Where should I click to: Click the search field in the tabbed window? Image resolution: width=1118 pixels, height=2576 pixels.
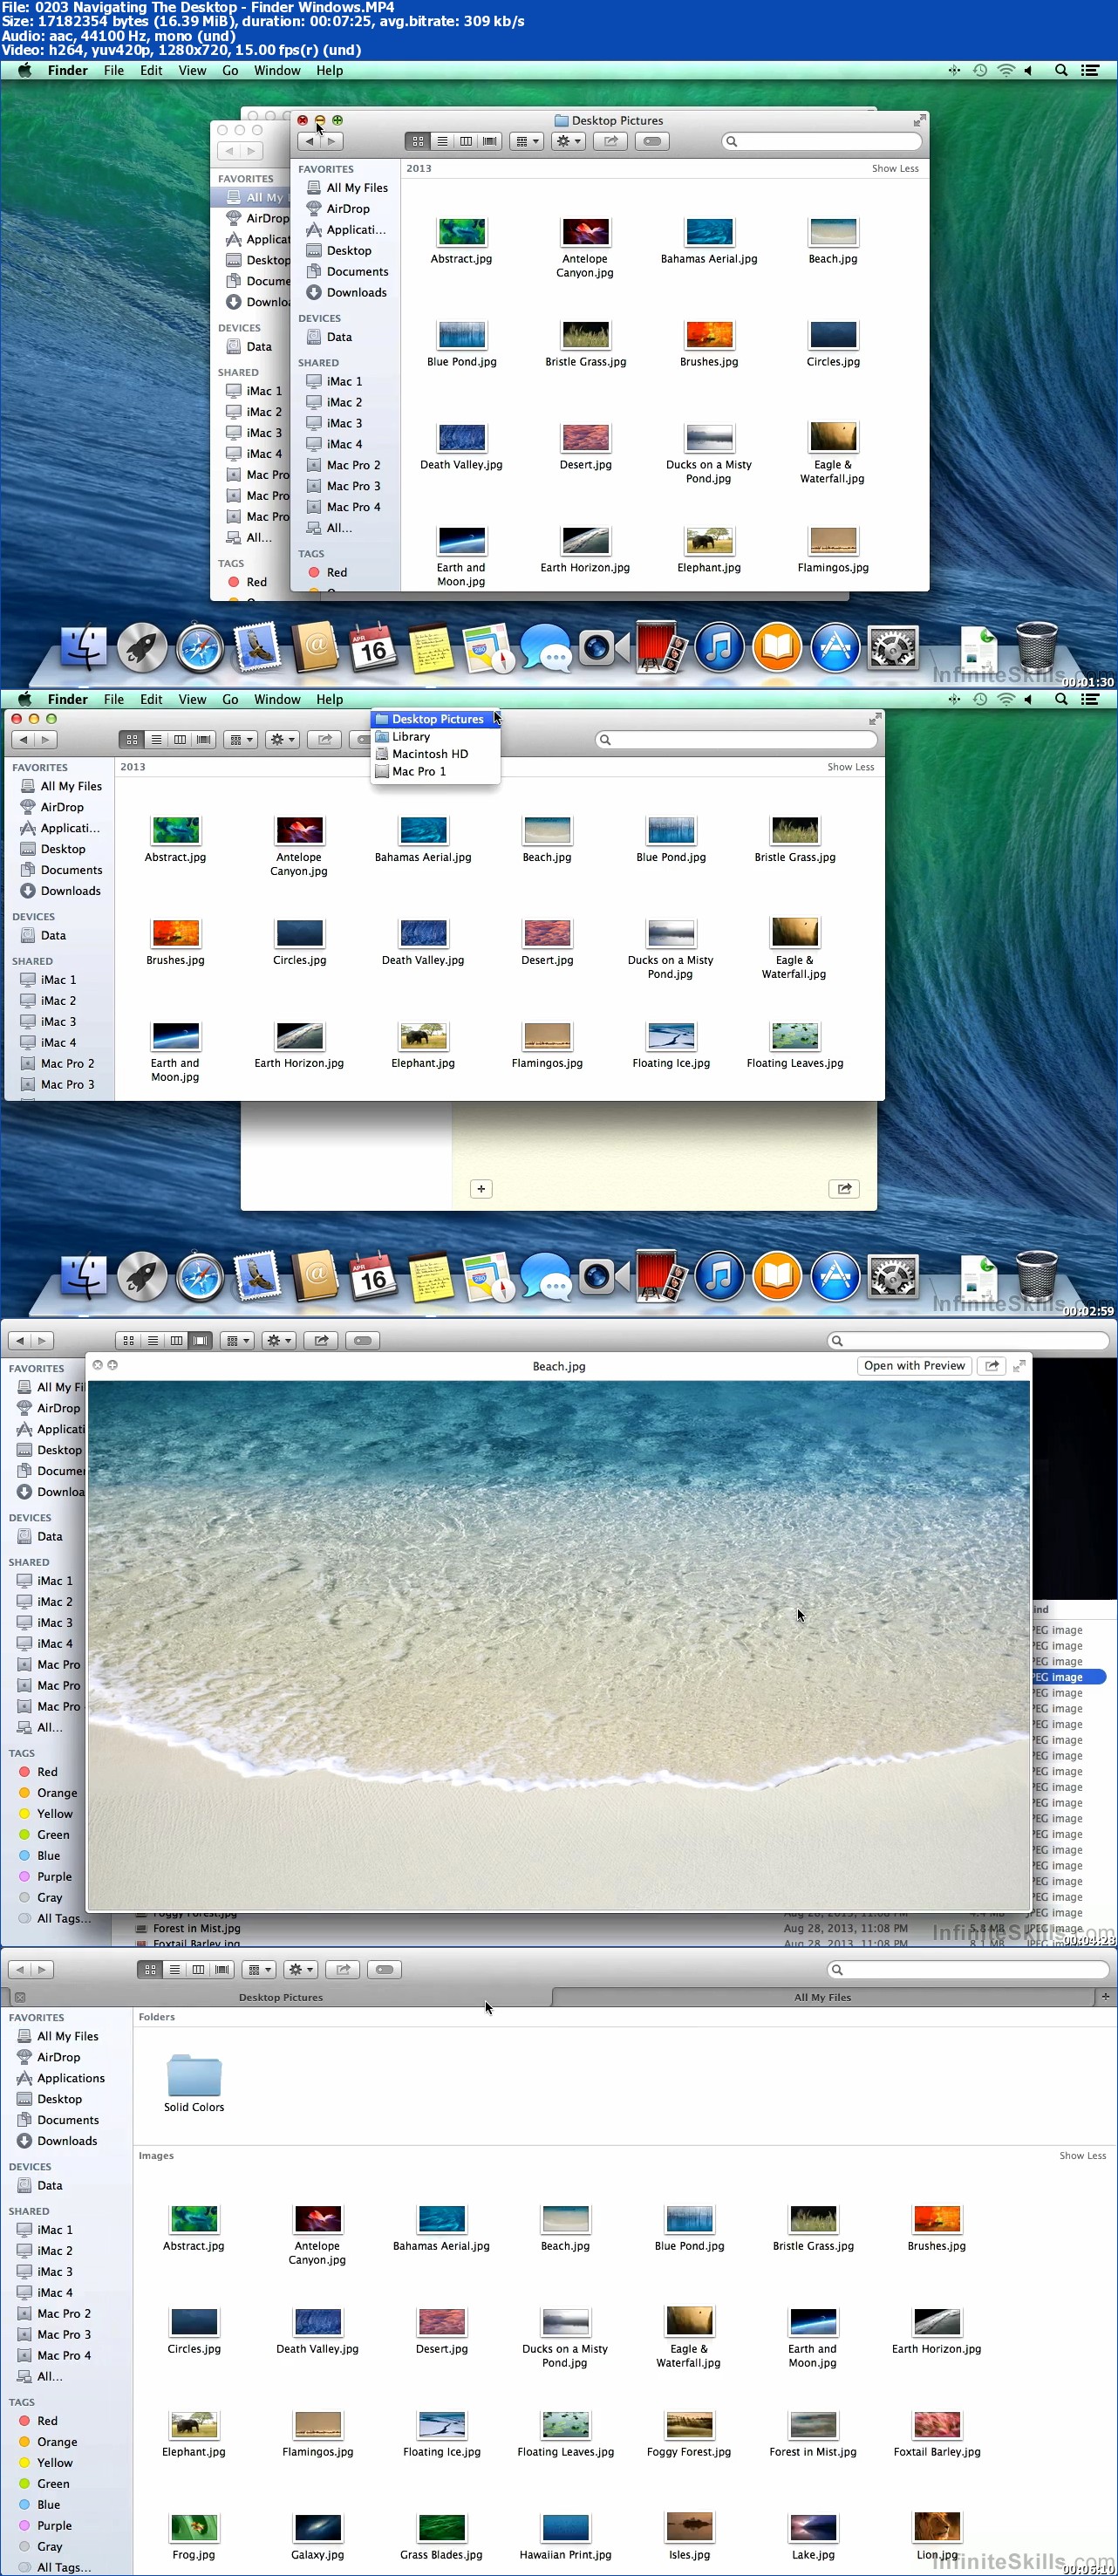[x=968, y=1969]
